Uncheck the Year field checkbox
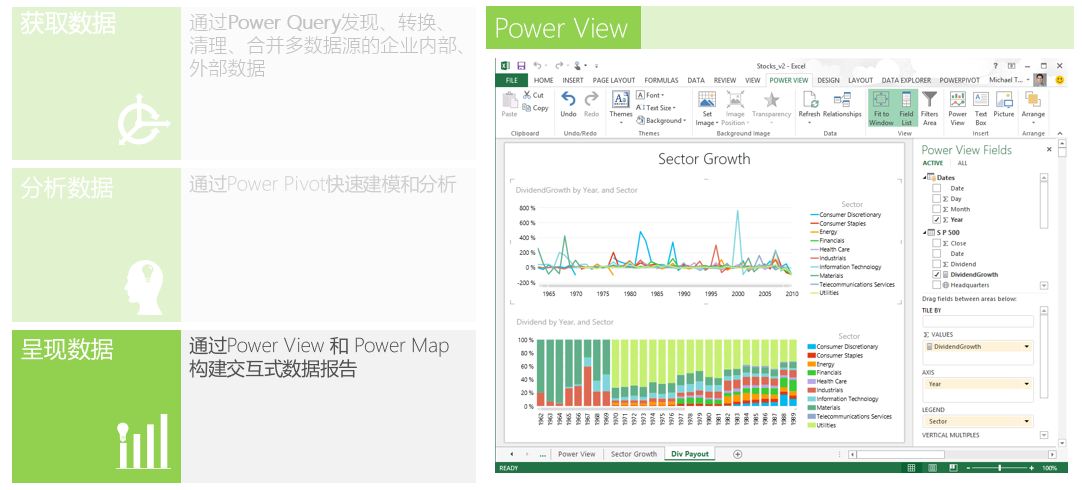The width and height of the screenshot is (1082, 490). click(x=936, y=219)
